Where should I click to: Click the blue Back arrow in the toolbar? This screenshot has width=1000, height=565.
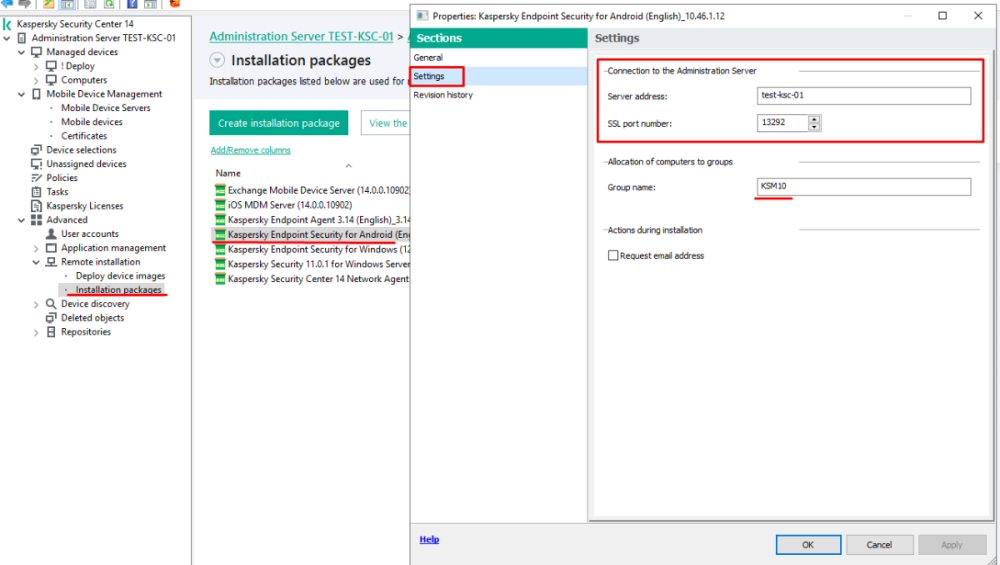[x=7, y=3]
